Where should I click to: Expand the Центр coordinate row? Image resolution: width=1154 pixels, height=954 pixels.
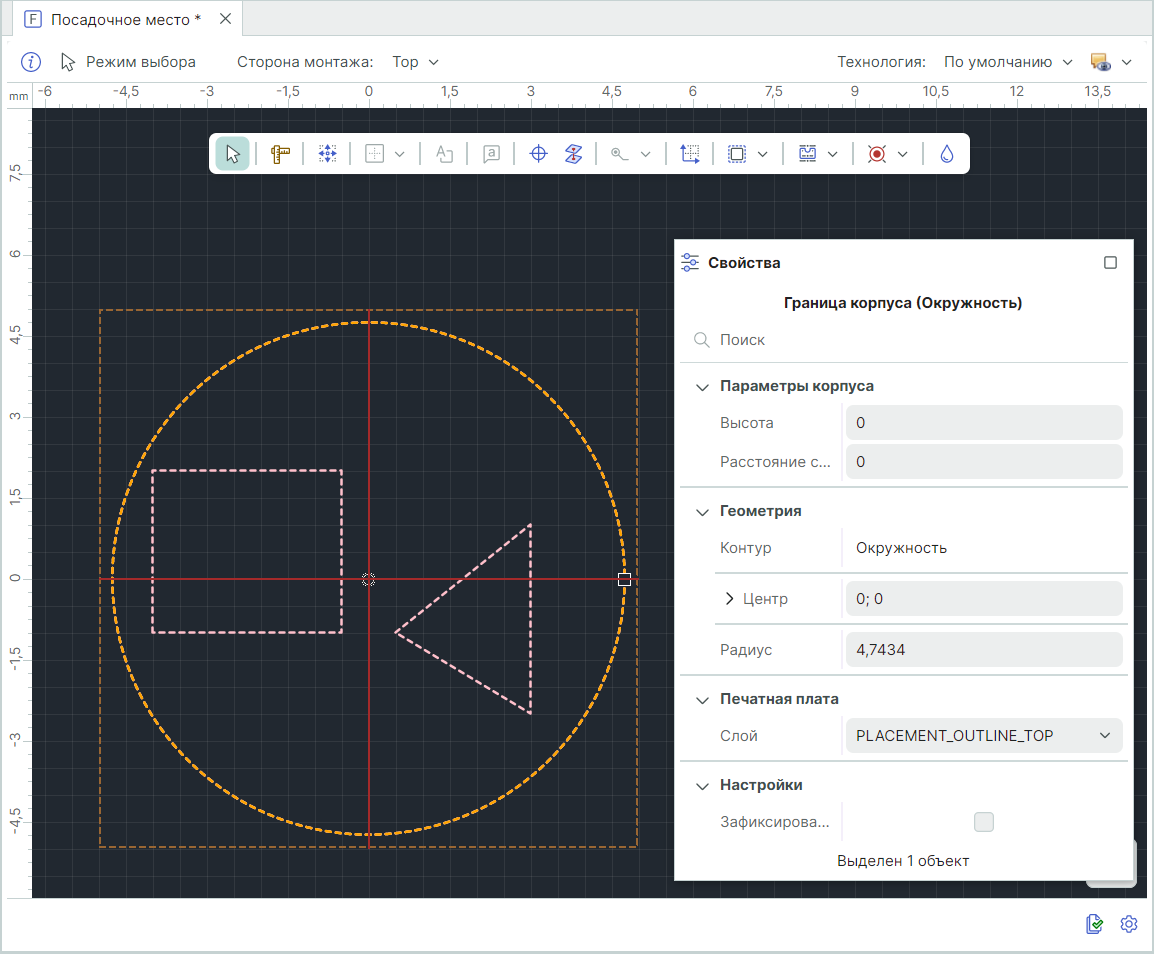click(729, 599)
